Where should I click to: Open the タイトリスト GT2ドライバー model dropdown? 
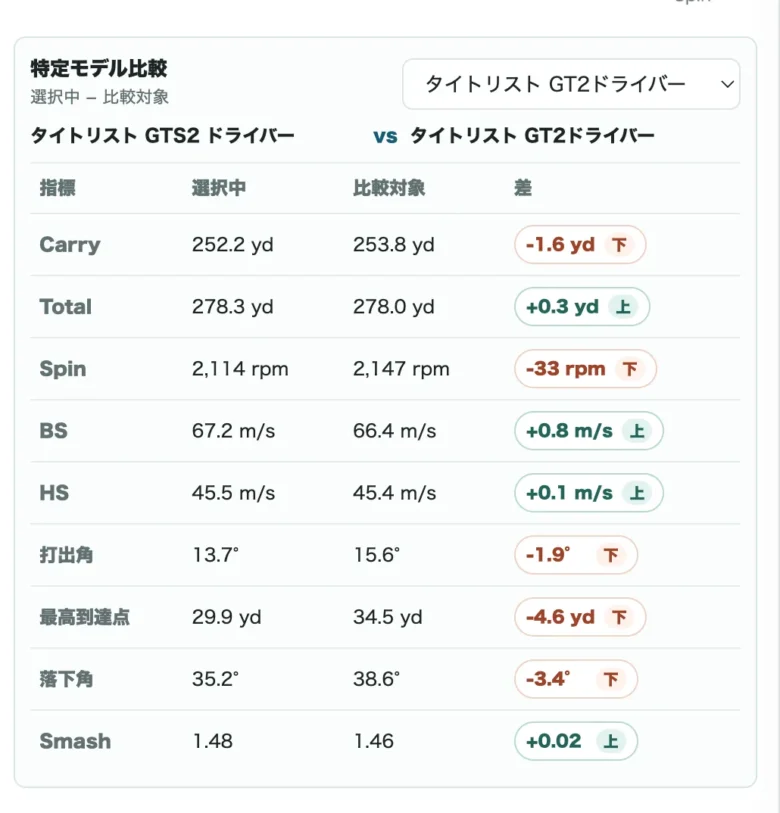[571, 84]
